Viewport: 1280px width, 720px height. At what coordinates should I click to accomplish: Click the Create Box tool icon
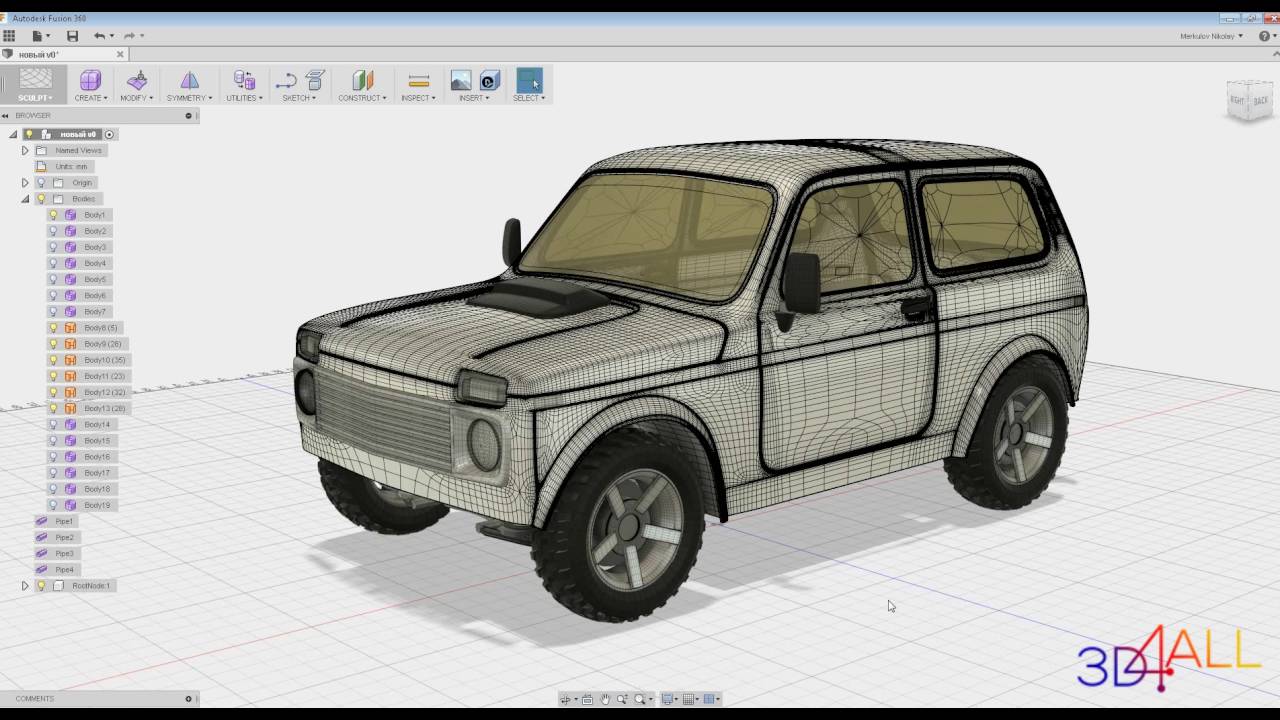[90, 81]
